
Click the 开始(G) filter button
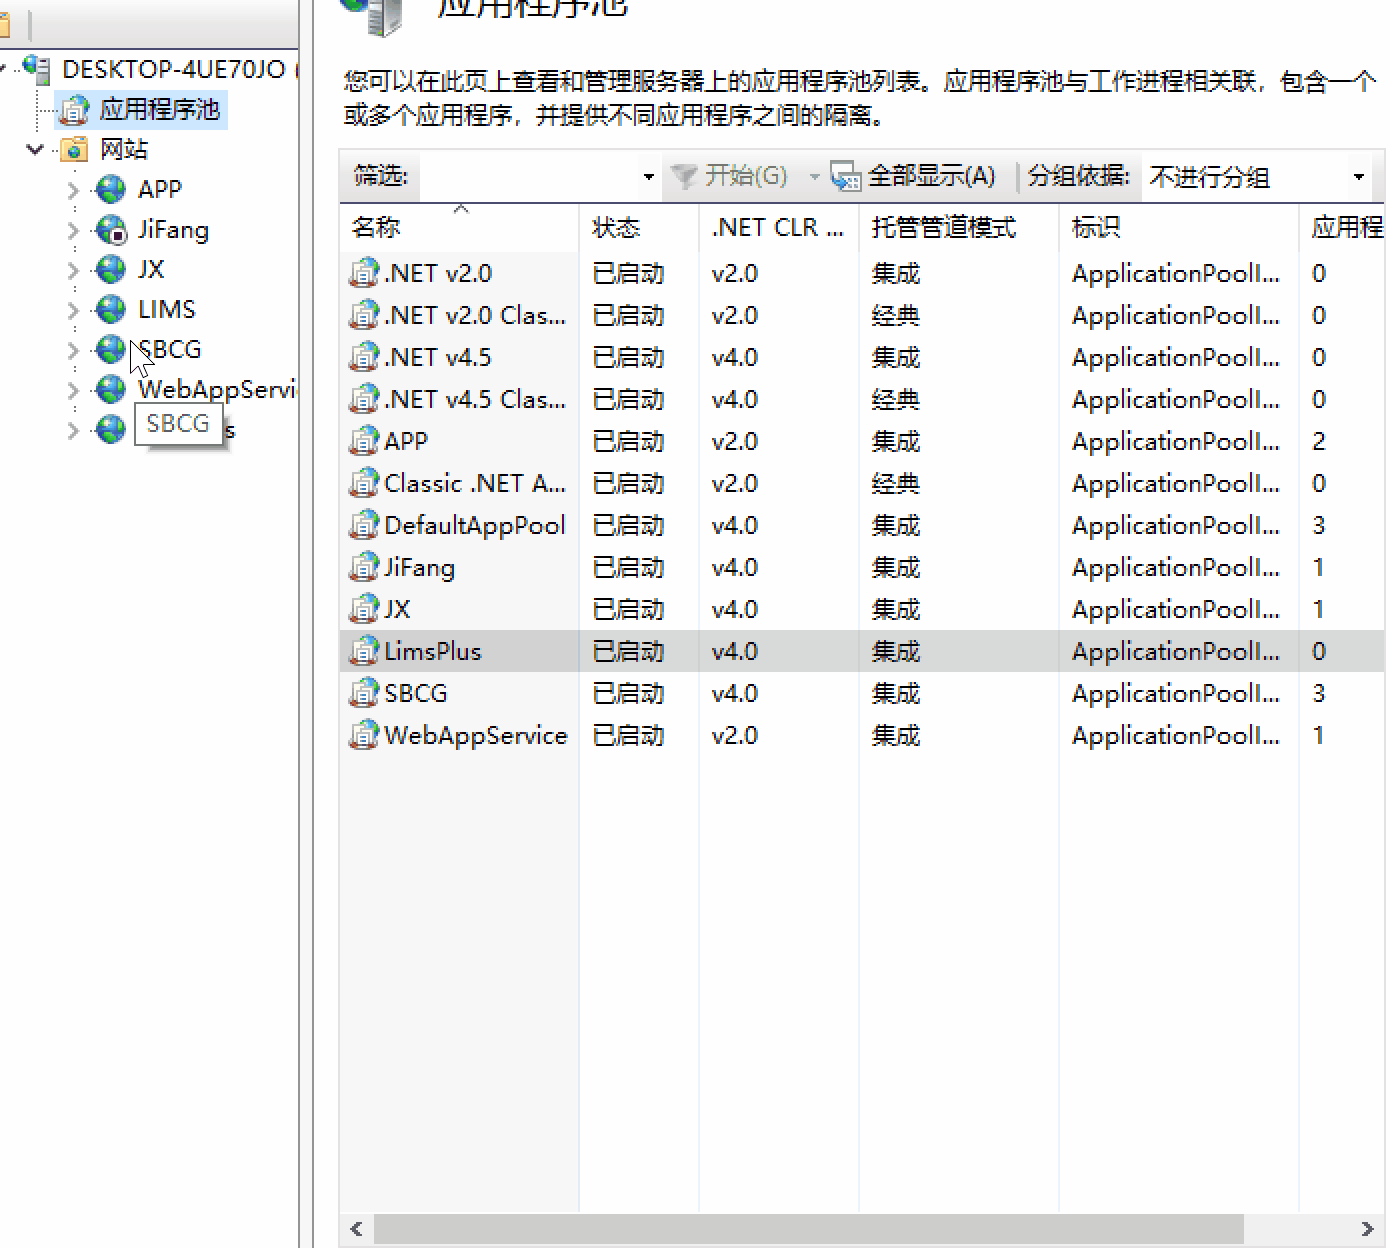730,177
